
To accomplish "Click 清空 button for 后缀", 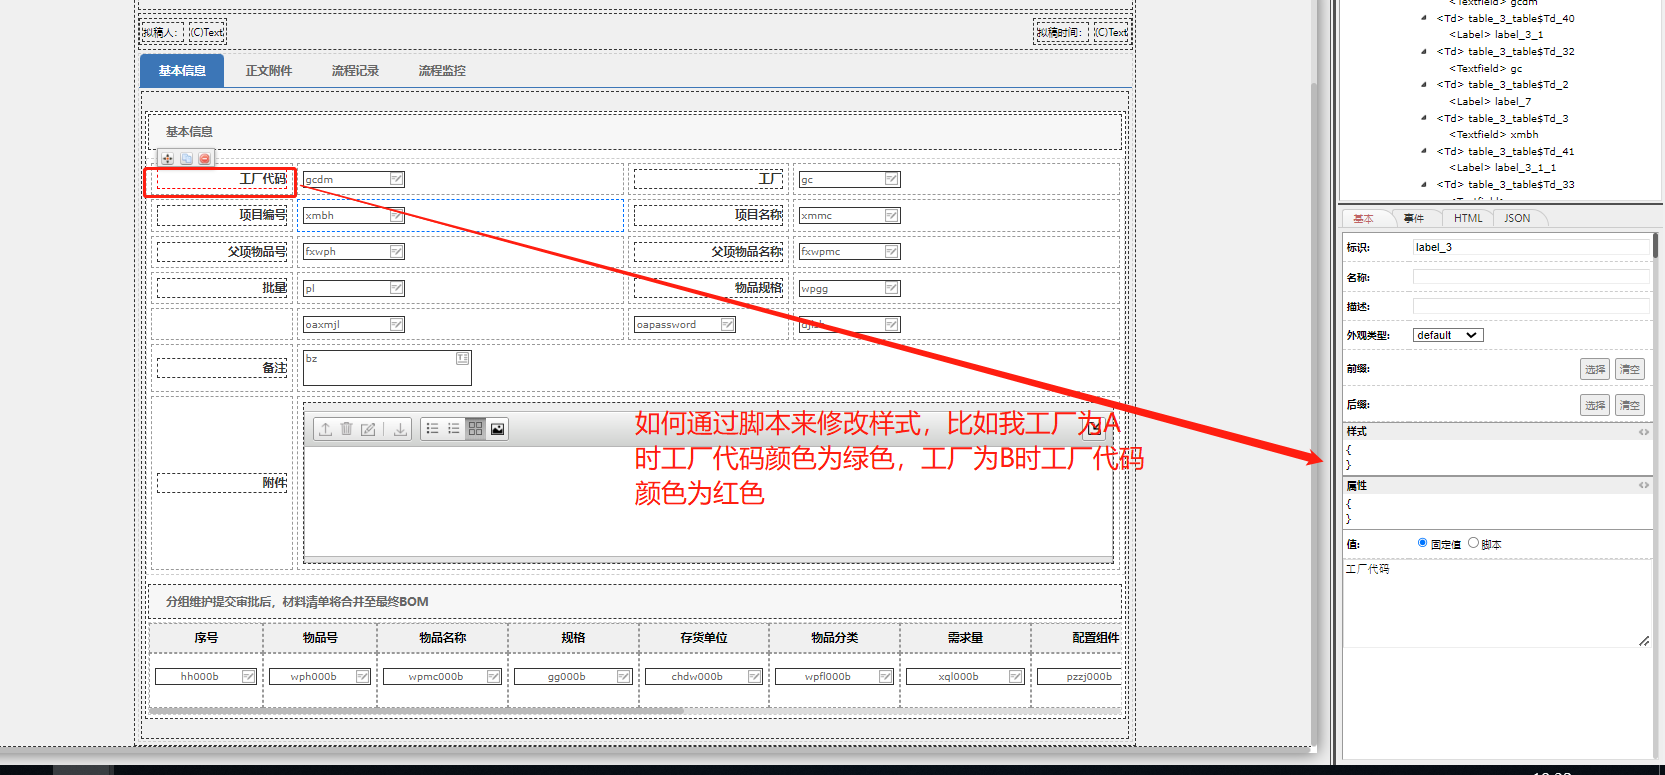I will pyautogui.click(x=1630, y=405).
